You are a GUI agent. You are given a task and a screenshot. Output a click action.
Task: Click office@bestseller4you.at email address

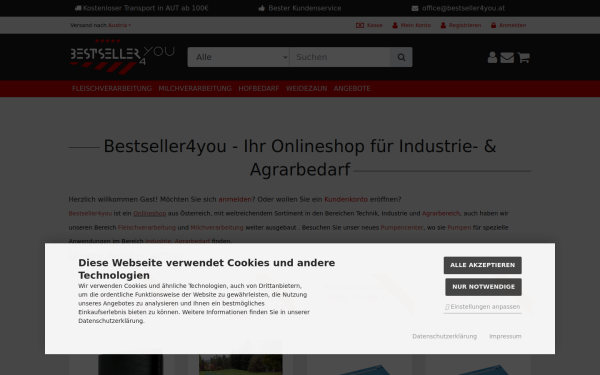(463, 8)
